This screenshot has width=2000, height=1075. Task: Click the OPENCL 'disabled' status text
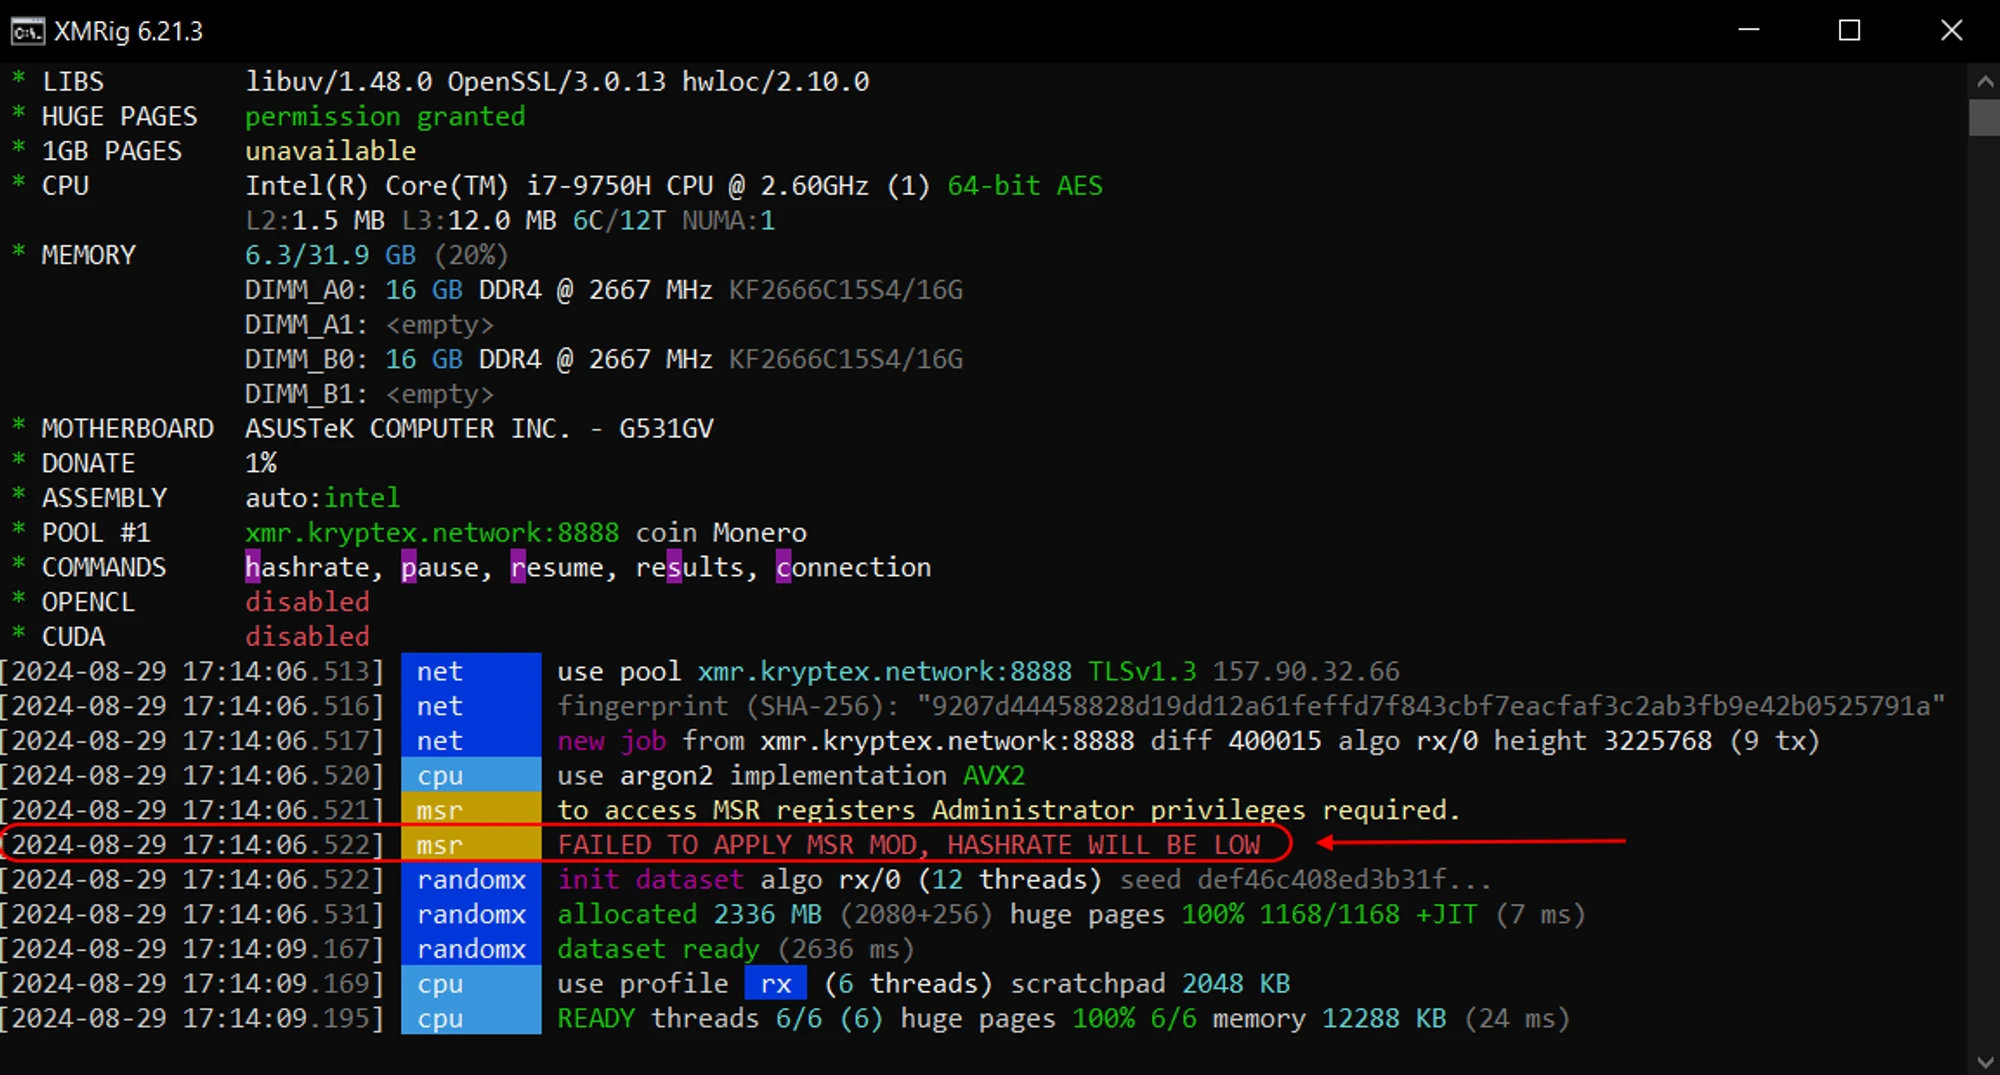(x=307, y=602)
